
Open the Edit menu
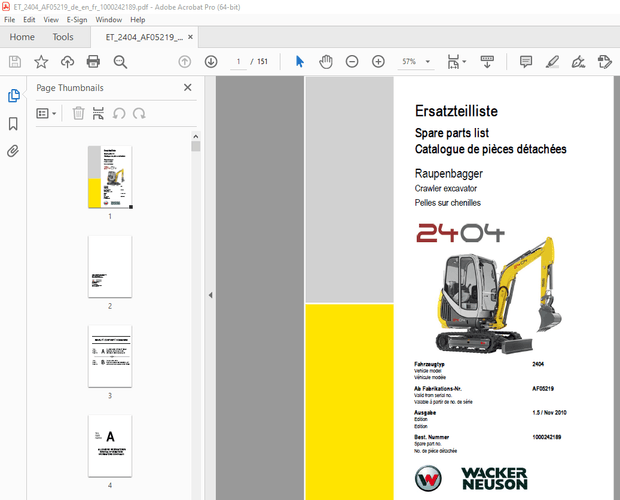[x=29, y=20]
